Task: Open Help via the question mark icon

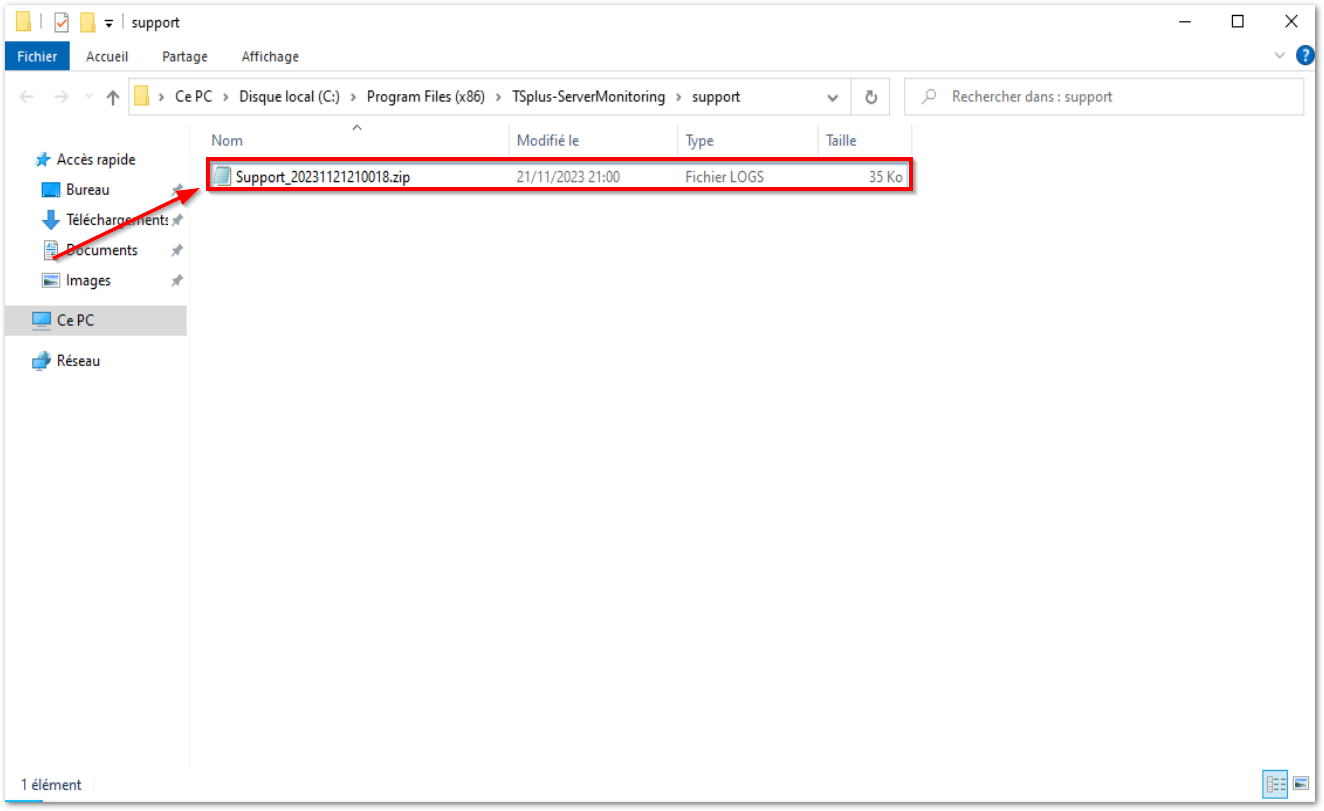Action: (1306, 55)
